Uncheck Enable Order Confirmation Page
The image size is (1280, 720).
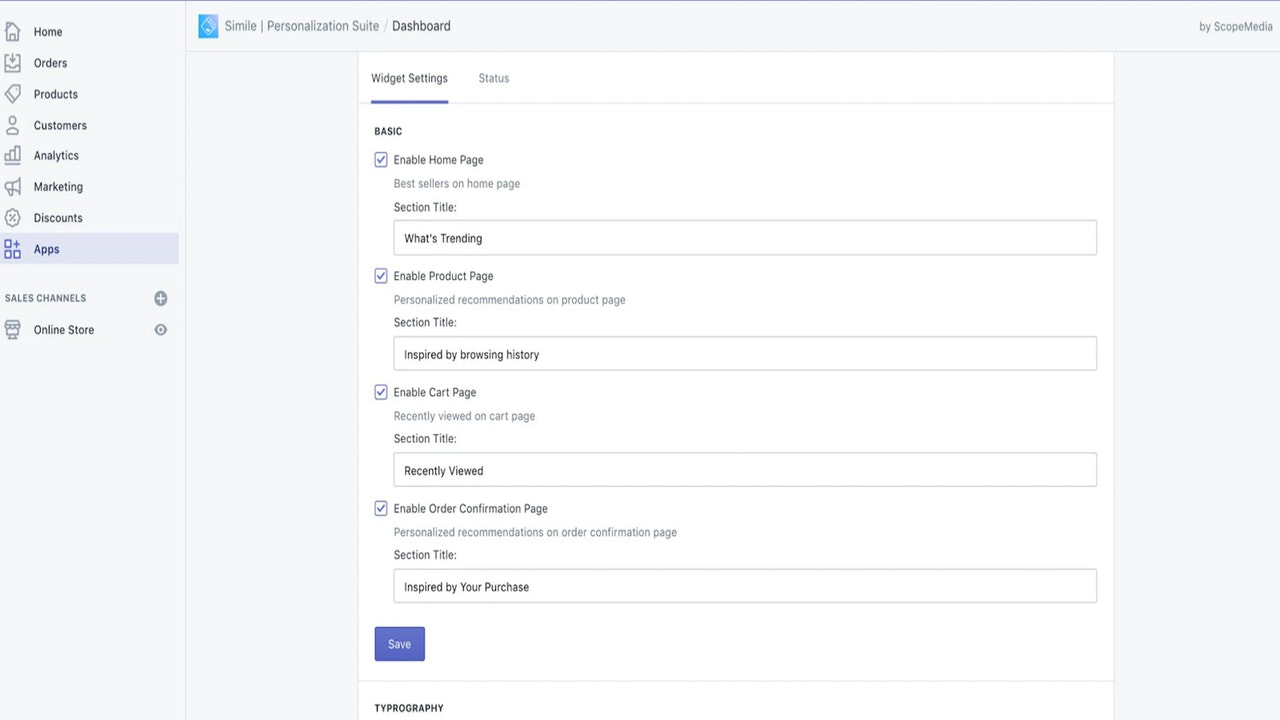click(x=381, y=507)
